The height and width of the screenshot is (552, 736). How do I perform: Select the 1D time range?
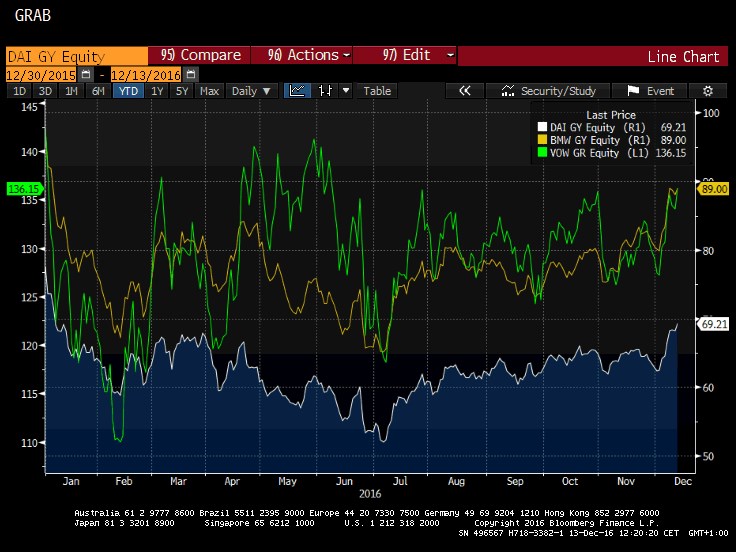click(19, 91)
